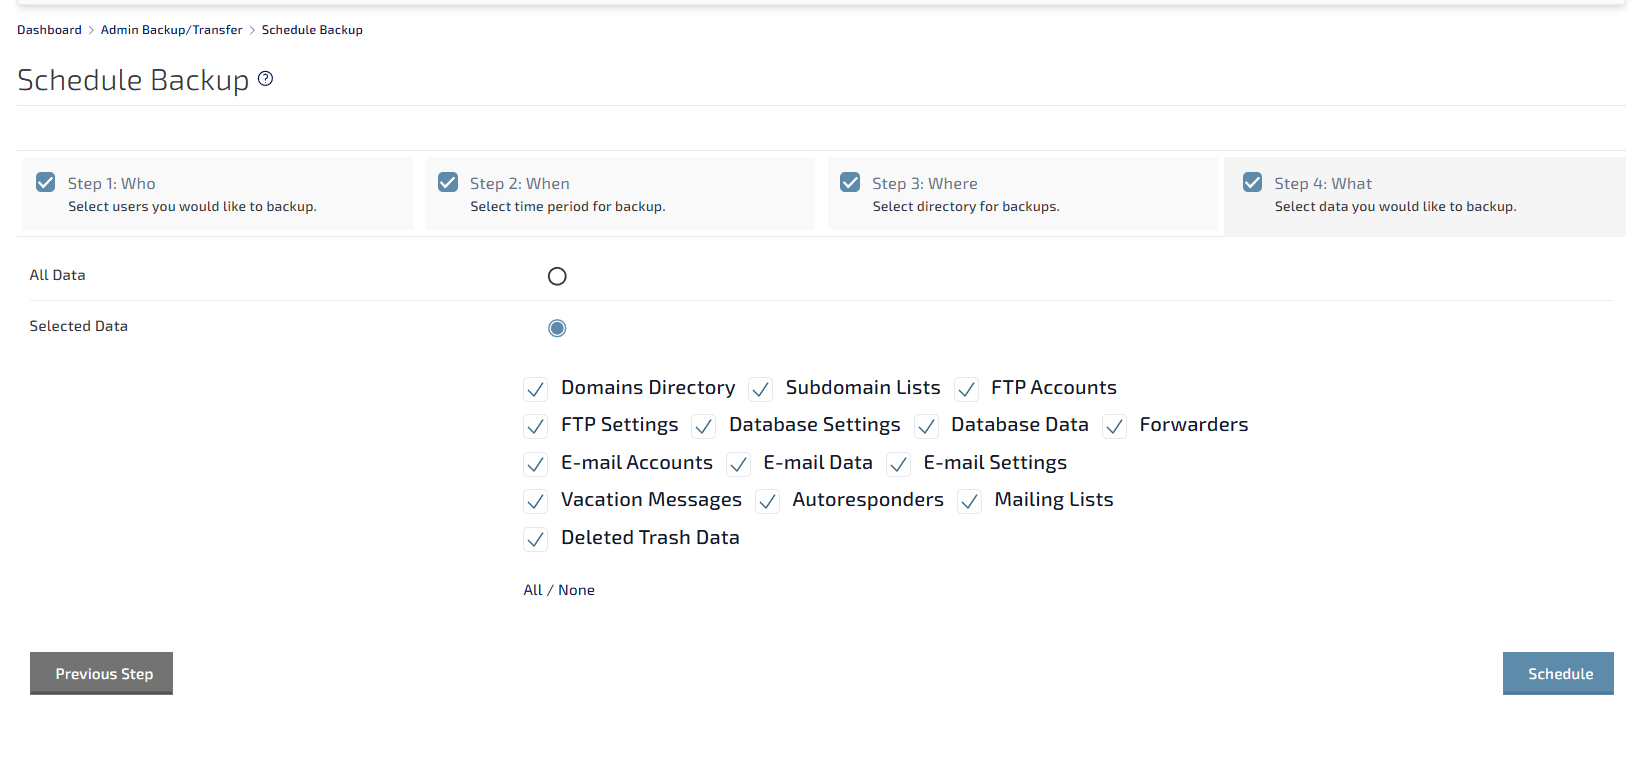The height and width of the screenshot is (775, 1642).
Task: Uncheck the Deleted Trash Data checkbox
Action: tap(536, 540)
